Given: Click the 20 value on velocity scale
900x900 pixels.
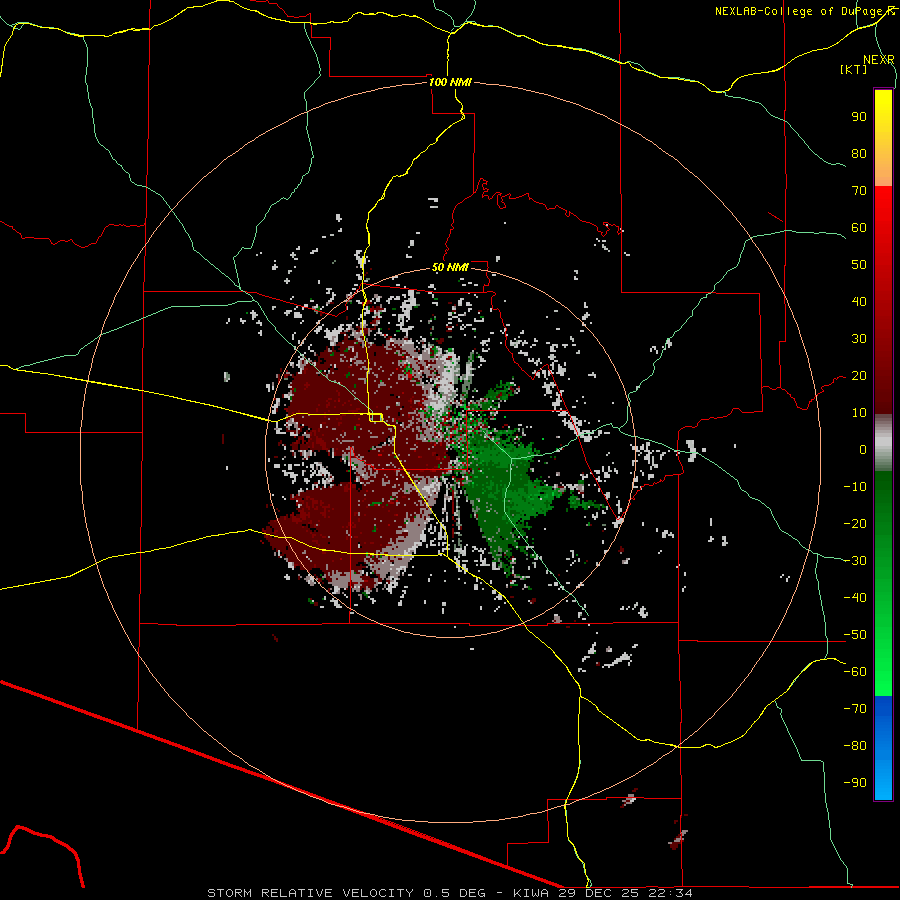Looking at the screenshot, I should point(859,375).
